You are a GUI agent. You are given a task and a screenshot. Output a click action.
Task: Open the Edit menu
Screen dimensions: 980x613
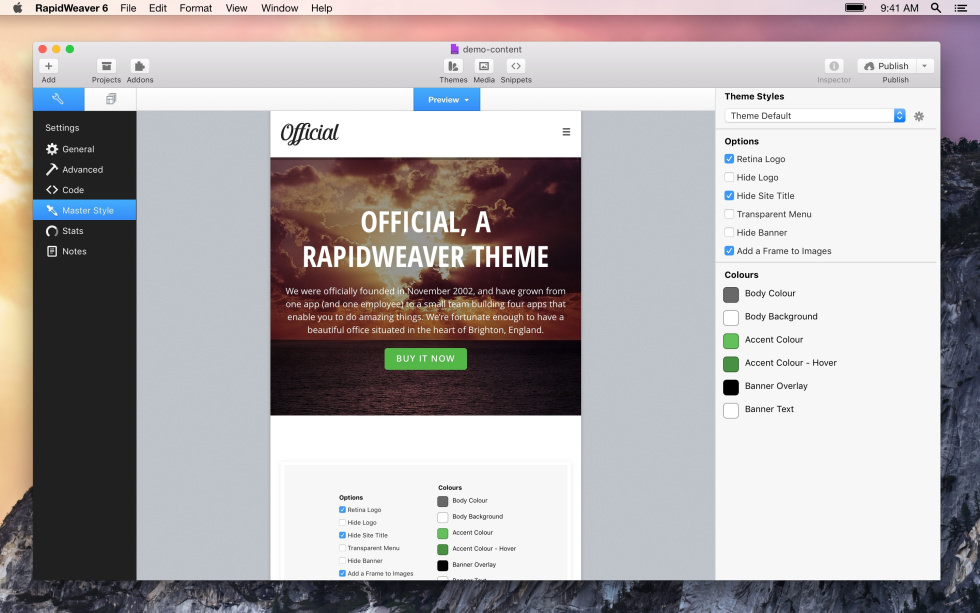pos(158,8)
